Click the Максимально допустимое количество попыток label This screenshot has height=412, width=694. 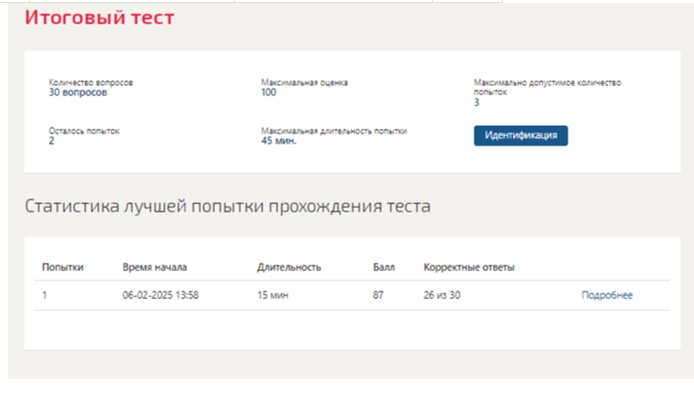pos(547,87)
